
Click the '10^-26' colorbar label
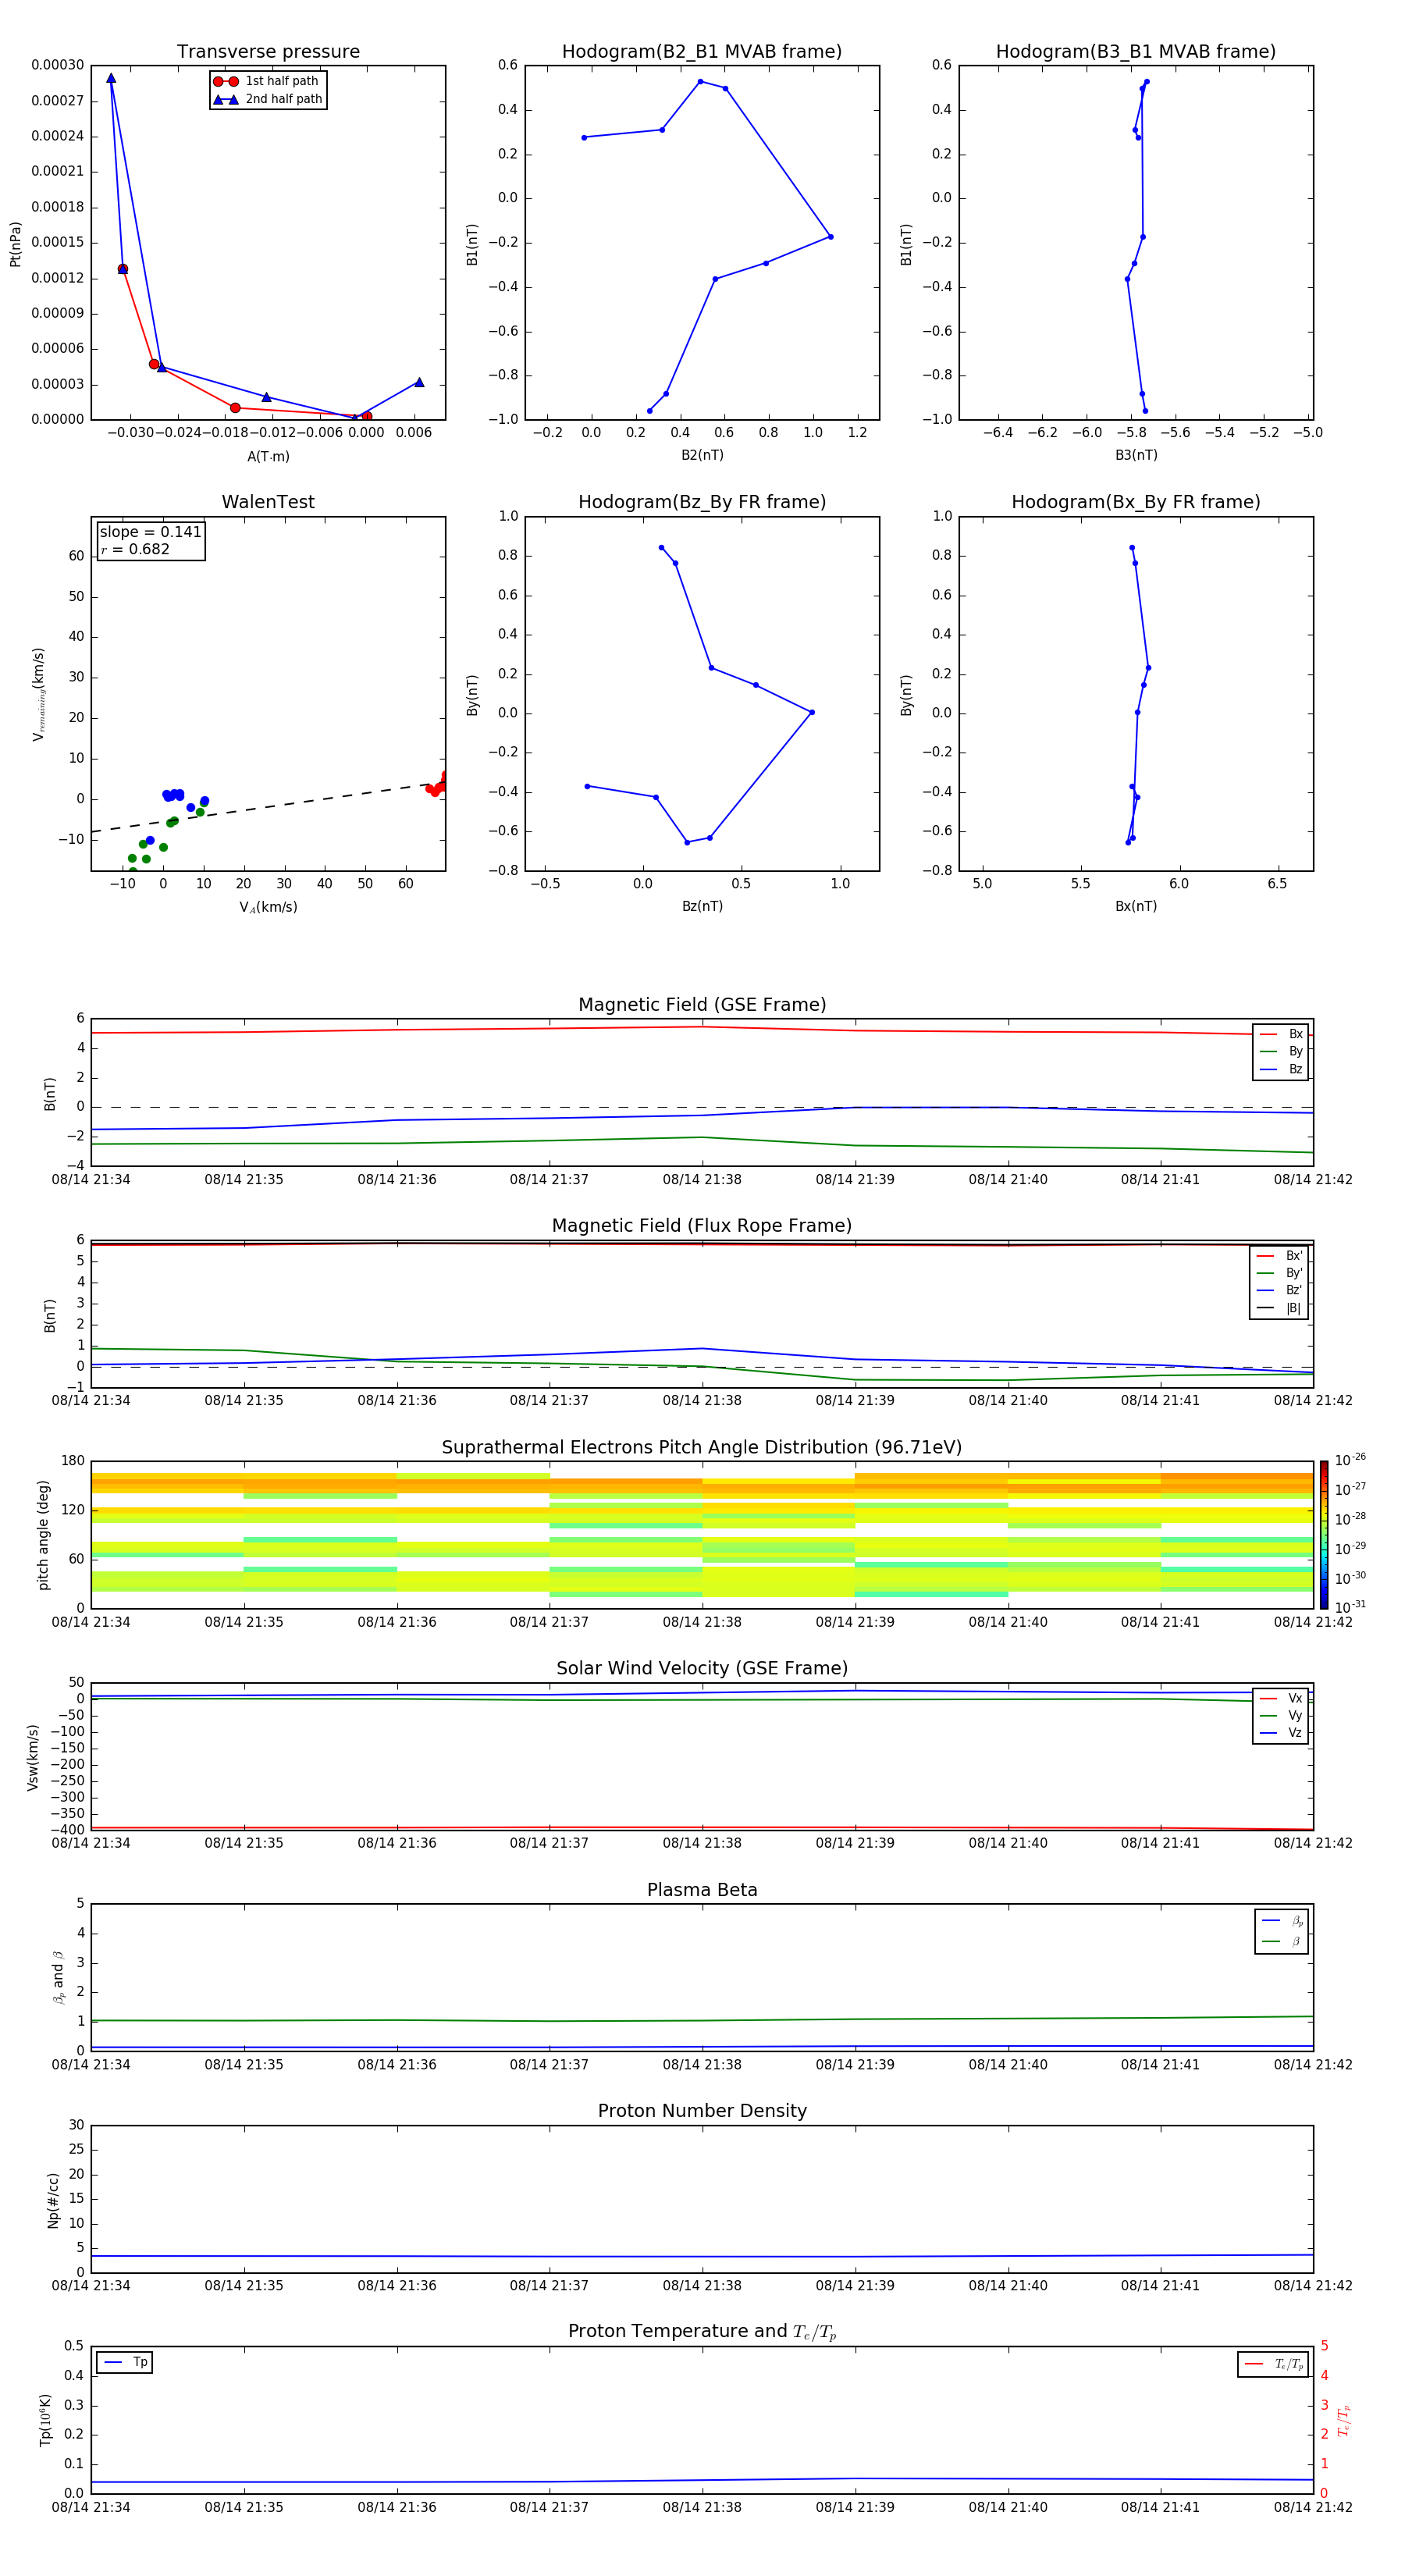coord(1350,1459)
